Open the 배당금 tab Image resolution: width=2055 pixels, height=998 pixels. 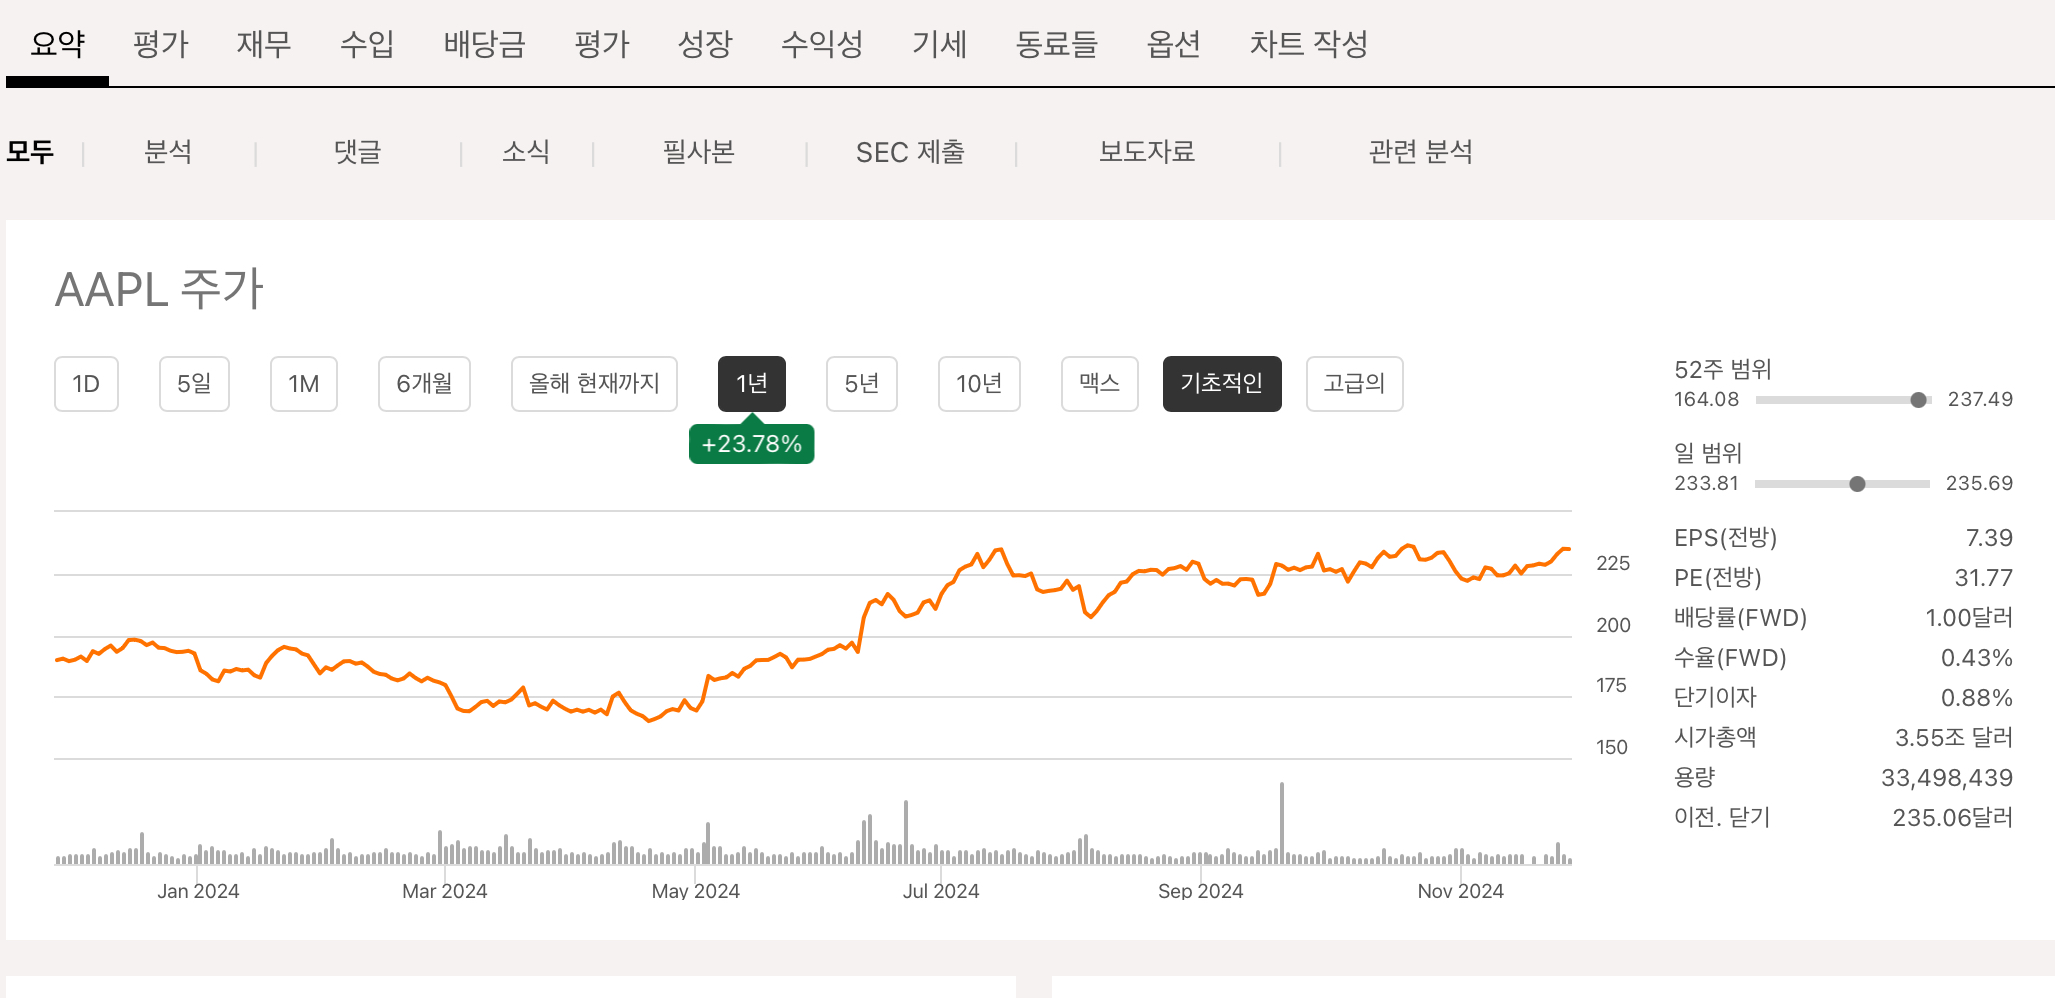click(x=484, y=44)
